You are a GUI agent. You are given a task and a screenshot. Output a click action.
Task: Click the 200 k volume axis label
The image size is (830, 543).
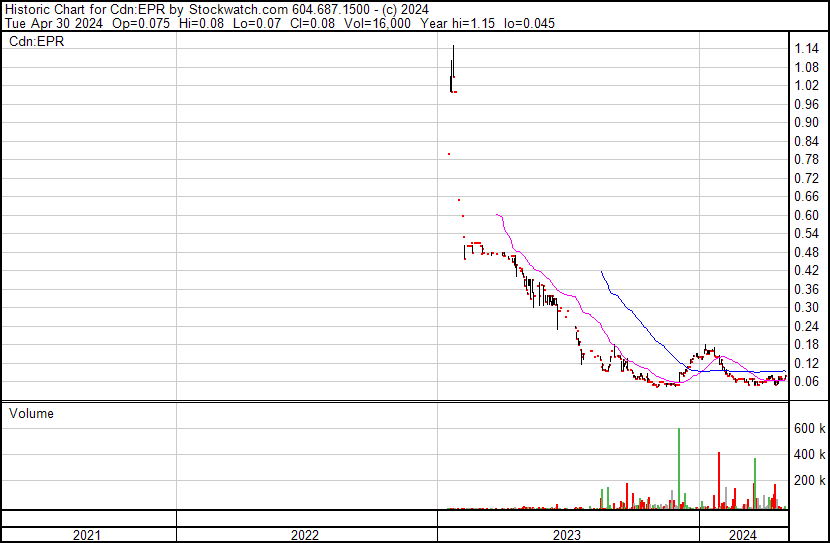point(809,481)
